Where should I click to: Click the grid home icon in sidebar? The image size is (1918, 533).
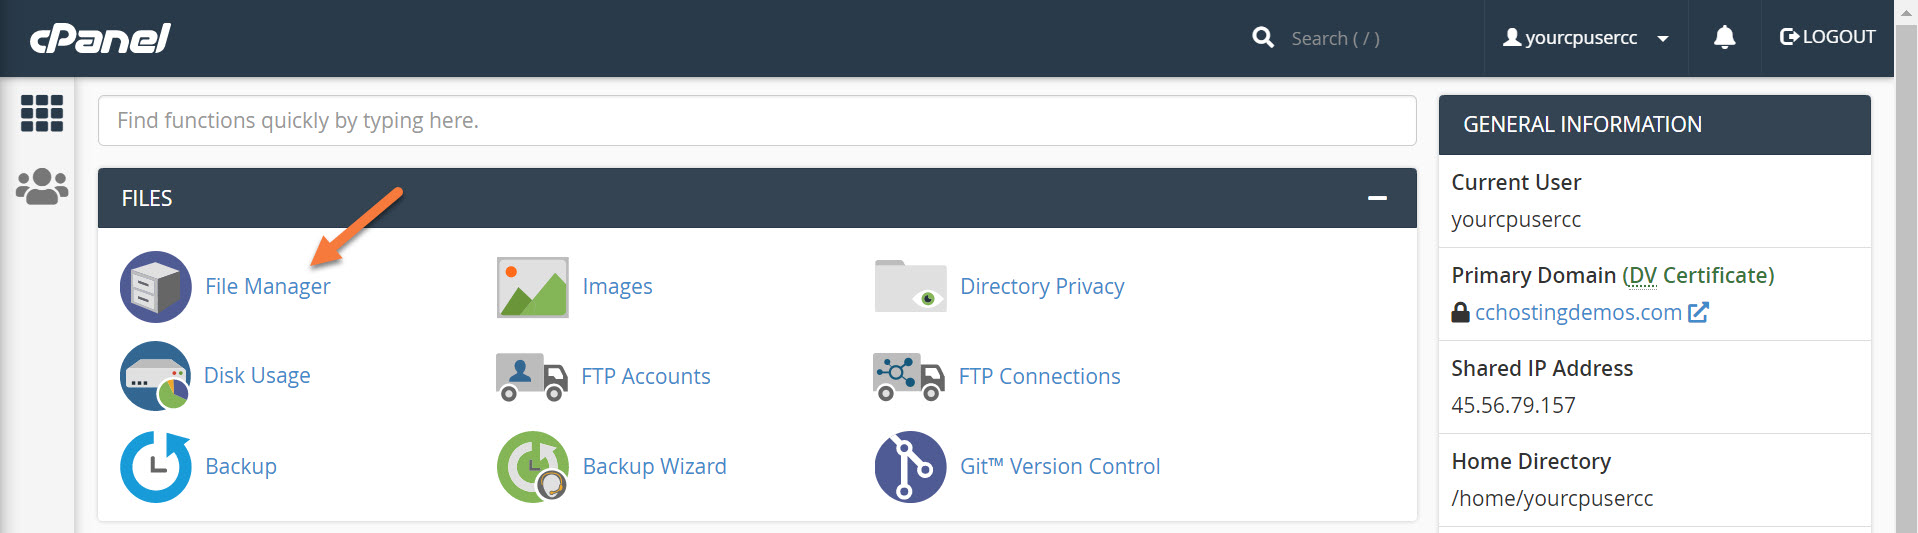point(42,113)
